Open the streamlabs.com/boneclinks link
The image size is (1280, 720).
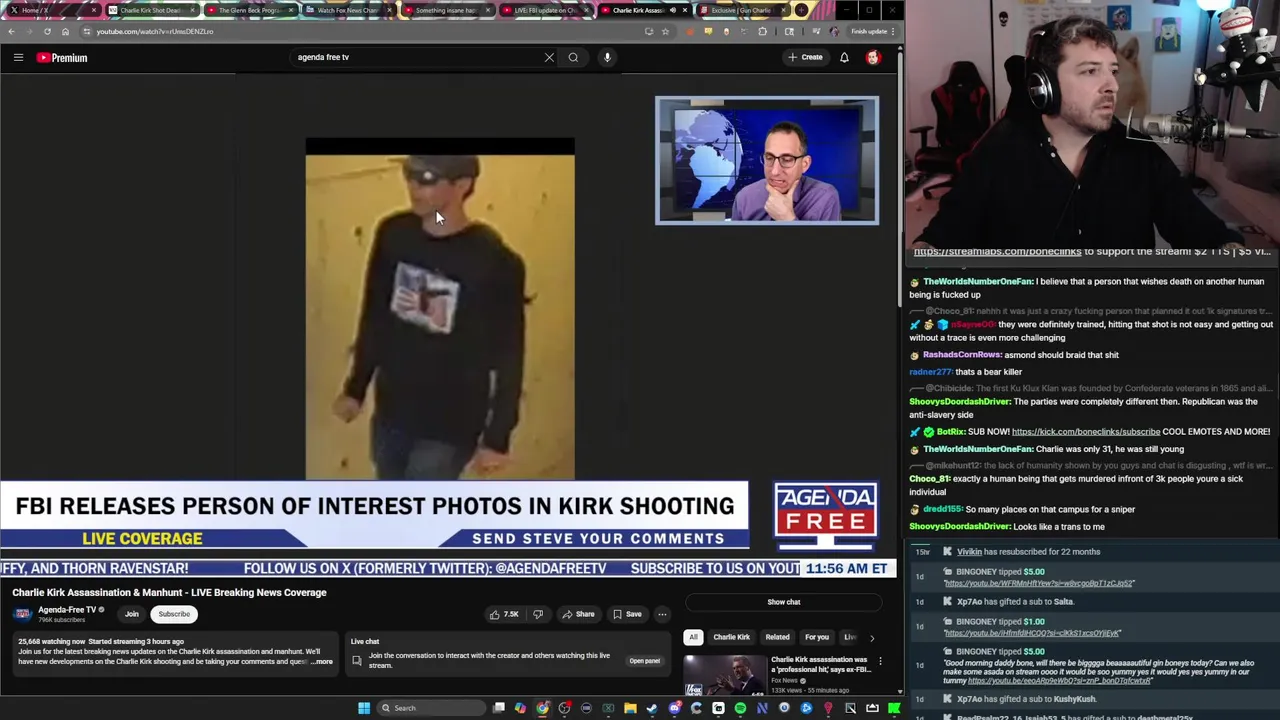(997, 252)
